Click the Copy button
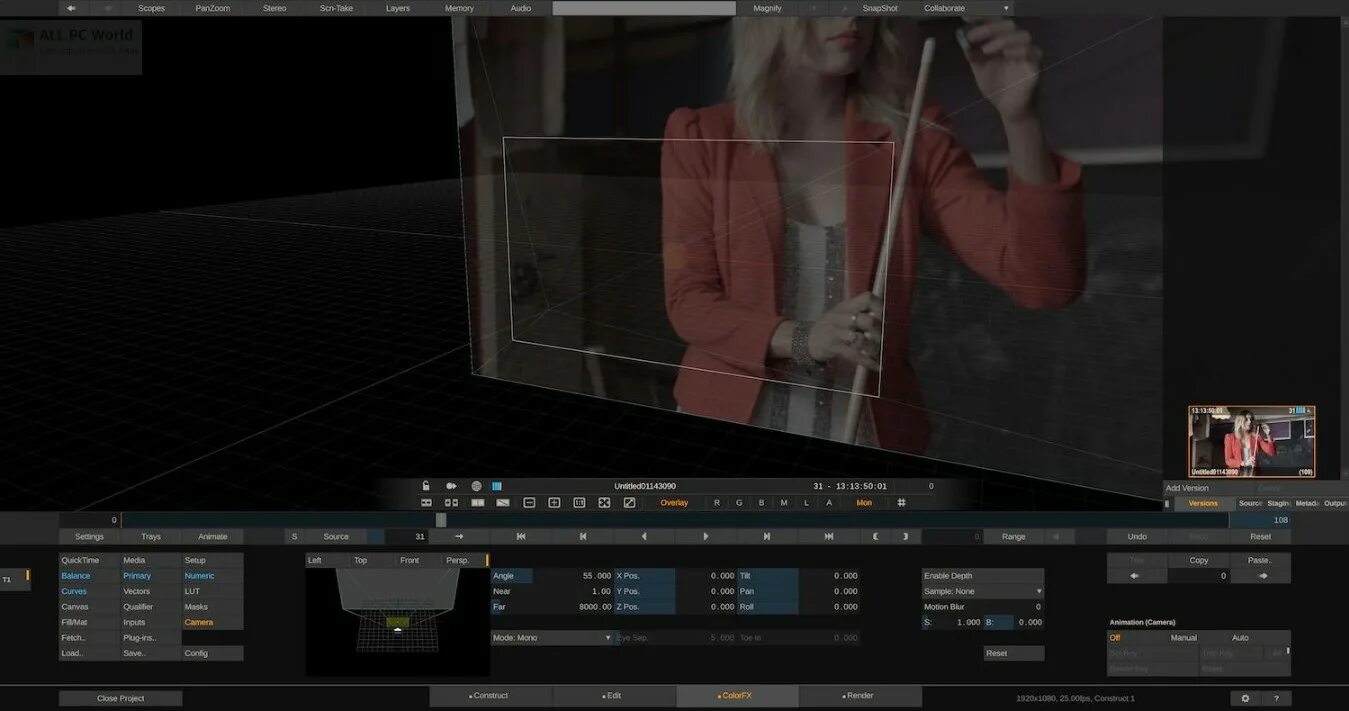 [1199, 561]
